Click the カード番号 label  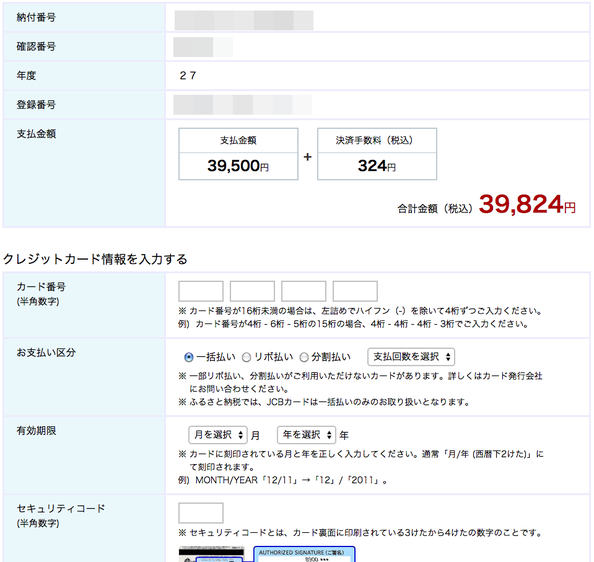tap(41, 287)
